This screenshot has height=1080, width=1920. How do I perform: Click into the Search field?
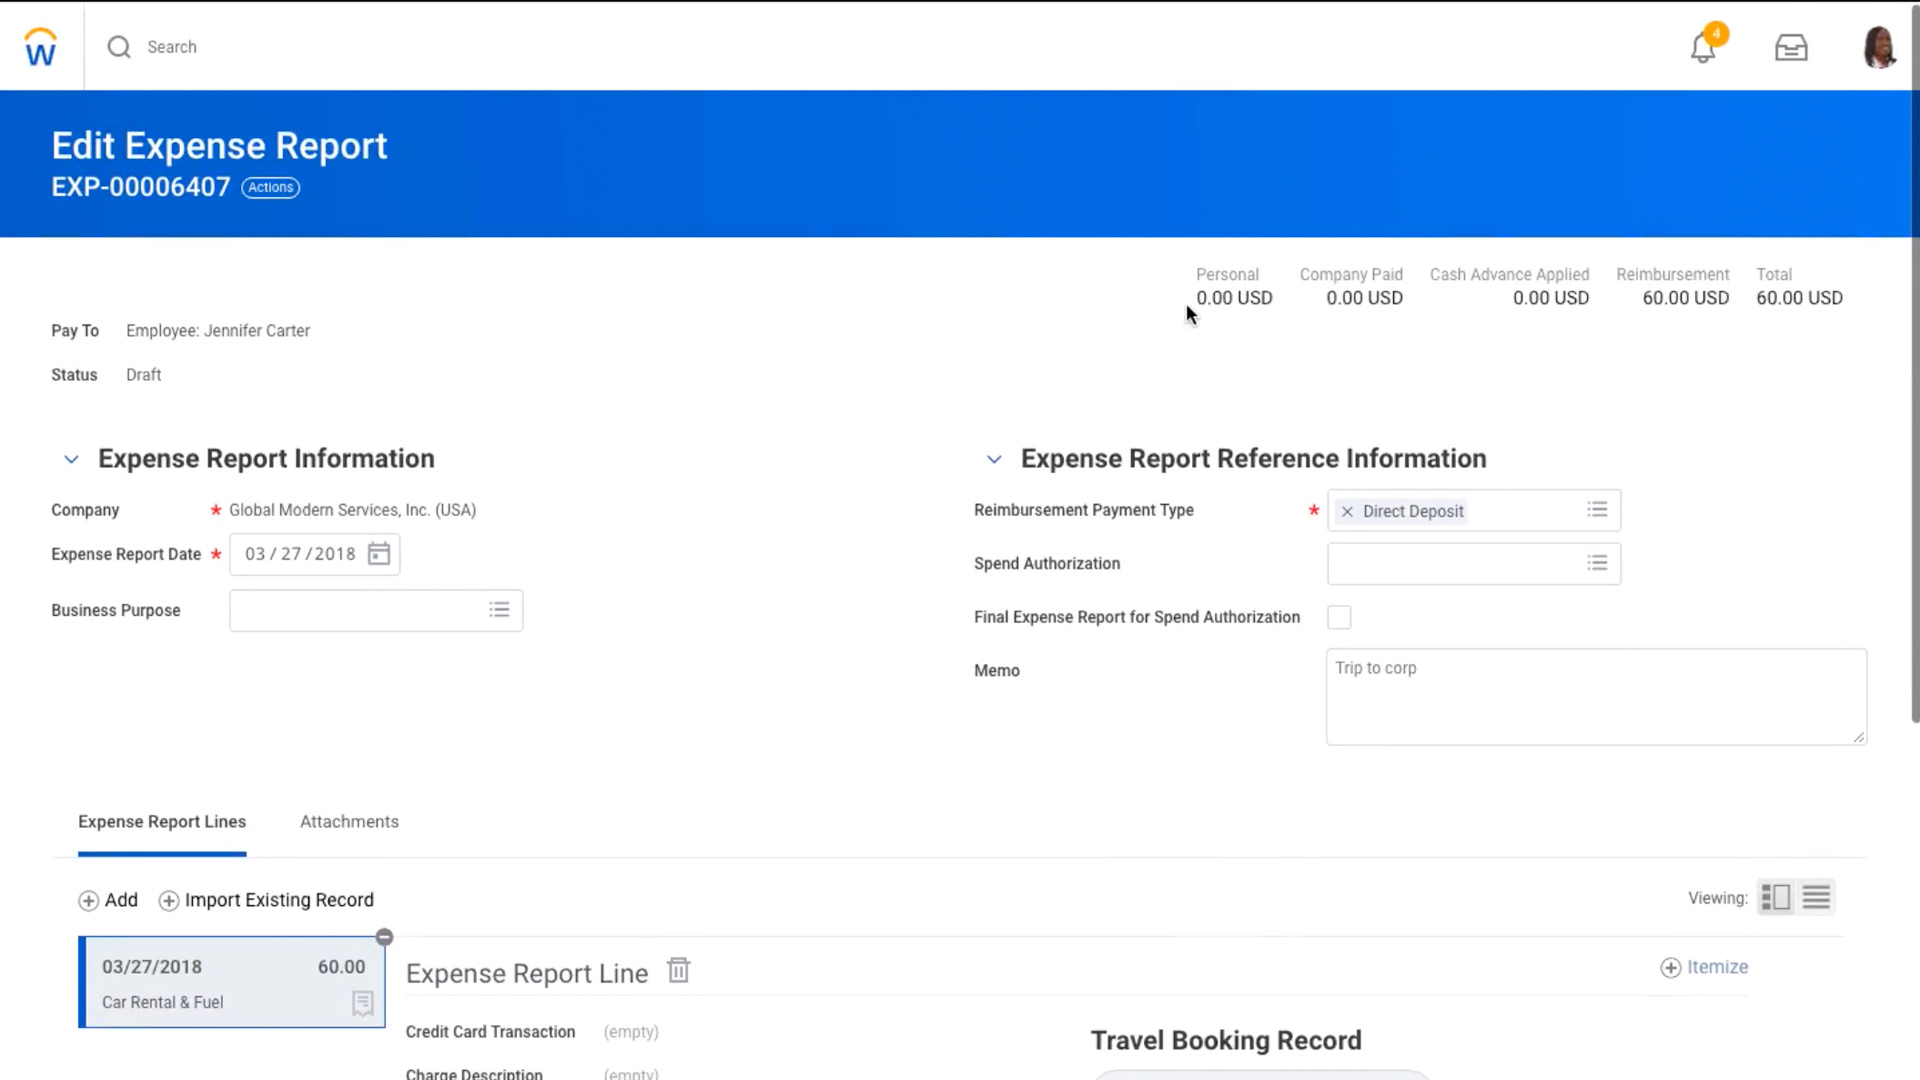(x=172, y=47)
